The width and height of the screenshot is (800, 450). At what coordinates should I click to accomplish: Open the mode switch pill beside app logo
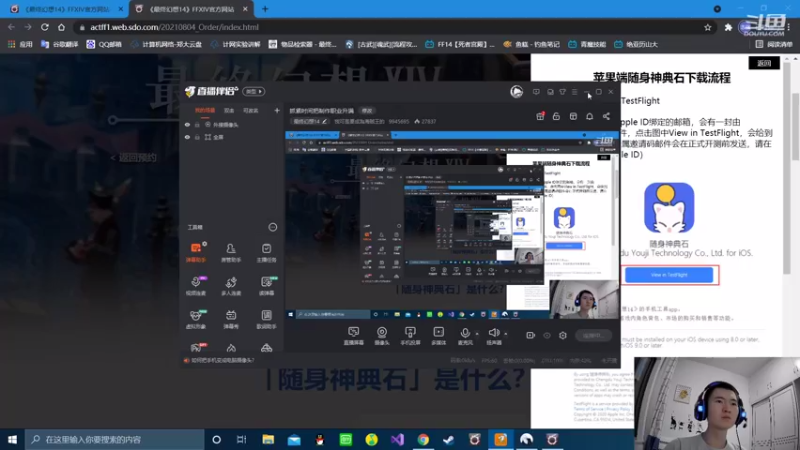tap(254, 91)
